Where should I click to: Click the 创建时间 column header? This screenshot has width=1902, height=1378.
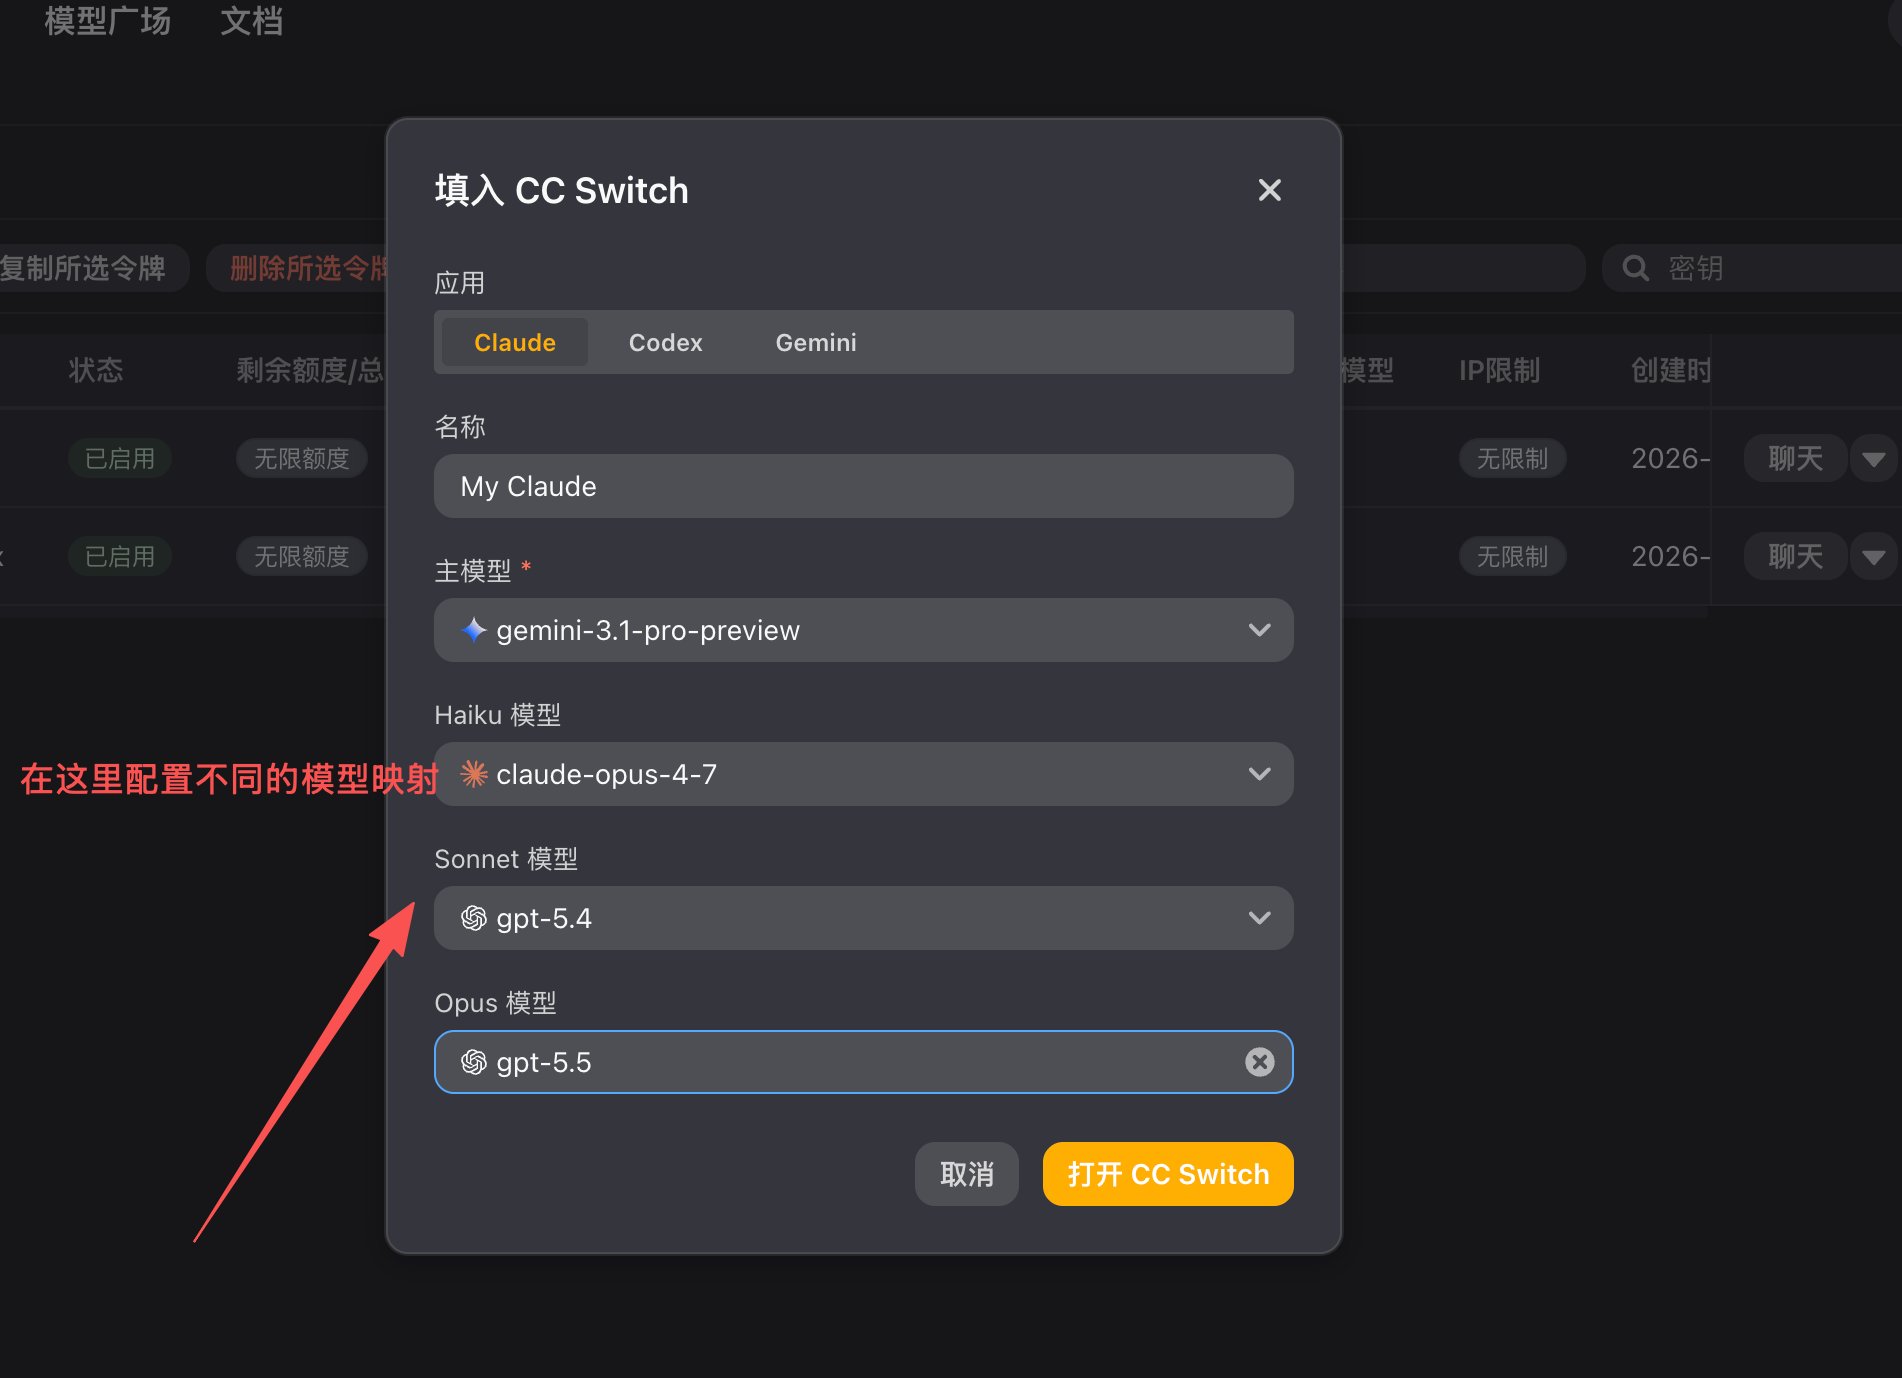click(1671, 370)
